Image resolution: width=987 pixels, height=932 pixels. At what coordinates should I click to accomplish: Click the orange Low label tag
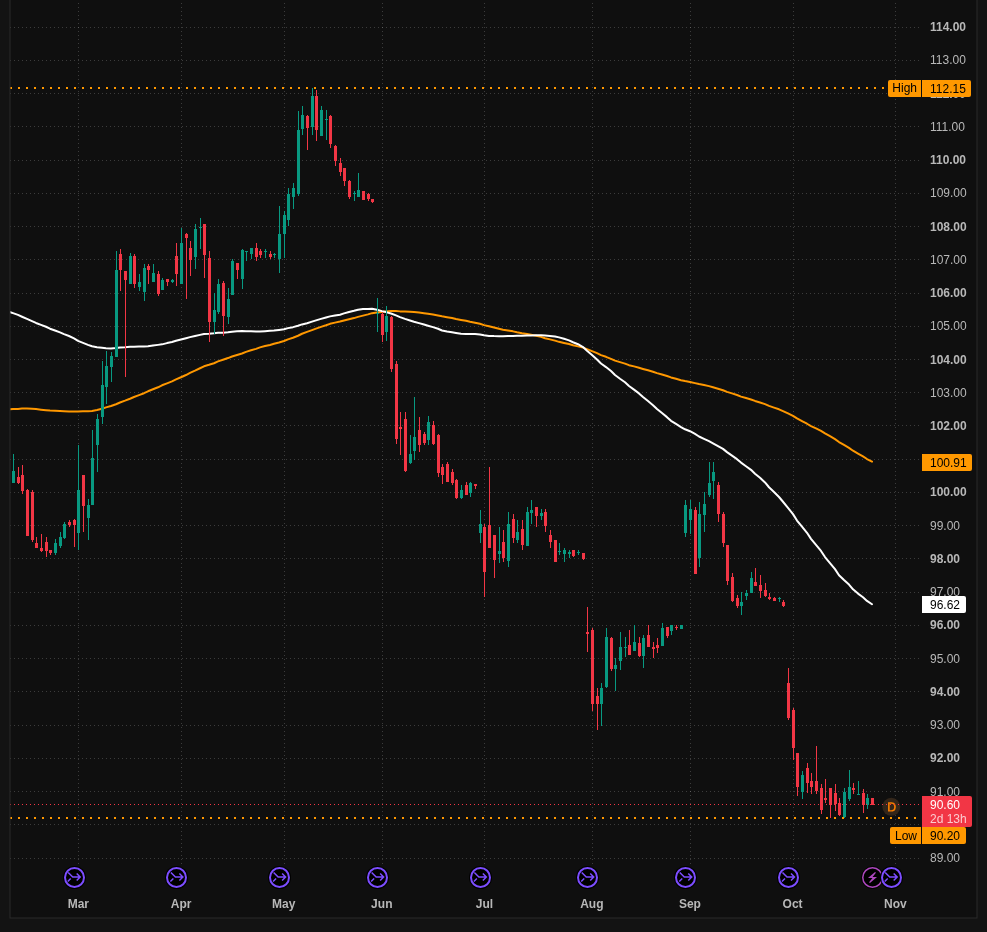905,836
